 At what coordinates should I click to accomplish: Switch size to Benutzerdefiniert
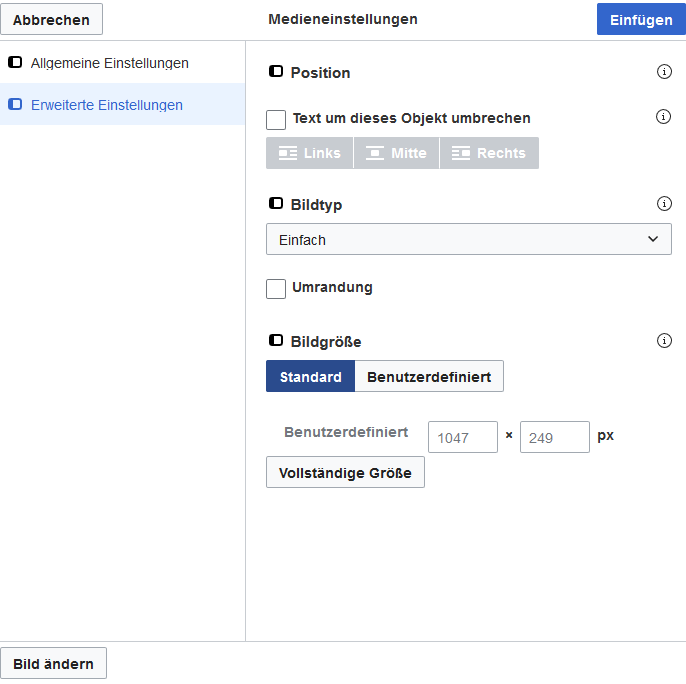pos(429,377)
